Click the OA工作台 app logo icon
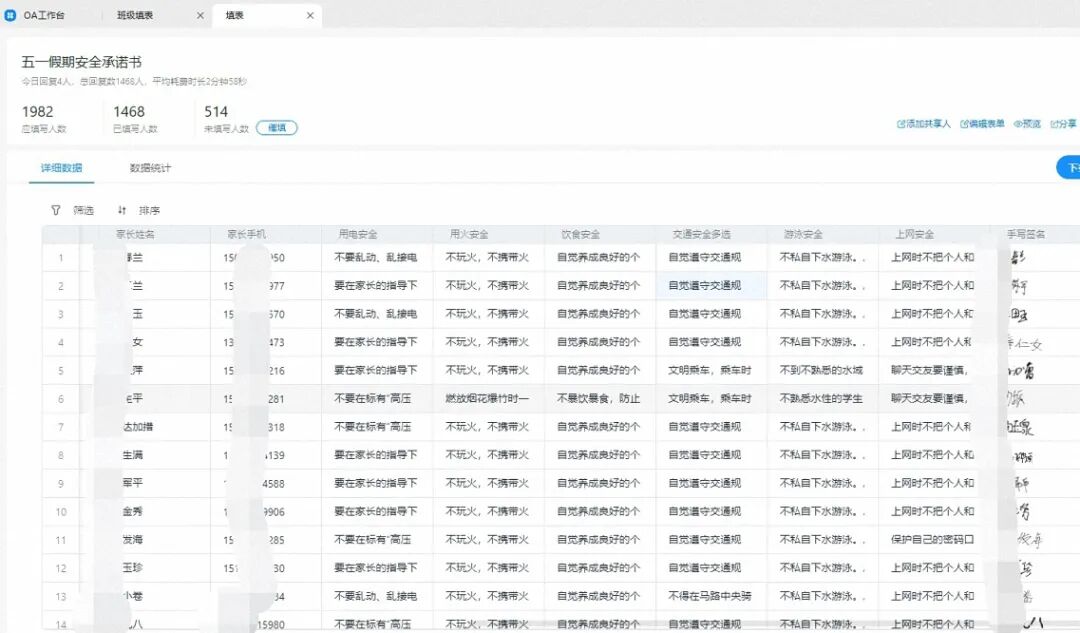Image resolution: width=1080 pixels, height=633 pixels. click(11, 14)
